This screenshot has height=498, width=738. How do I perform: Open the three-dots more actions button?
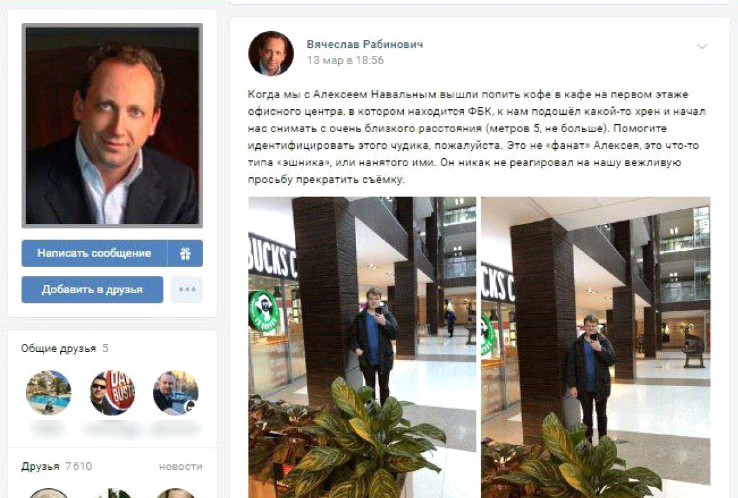[x=187, y=289]
